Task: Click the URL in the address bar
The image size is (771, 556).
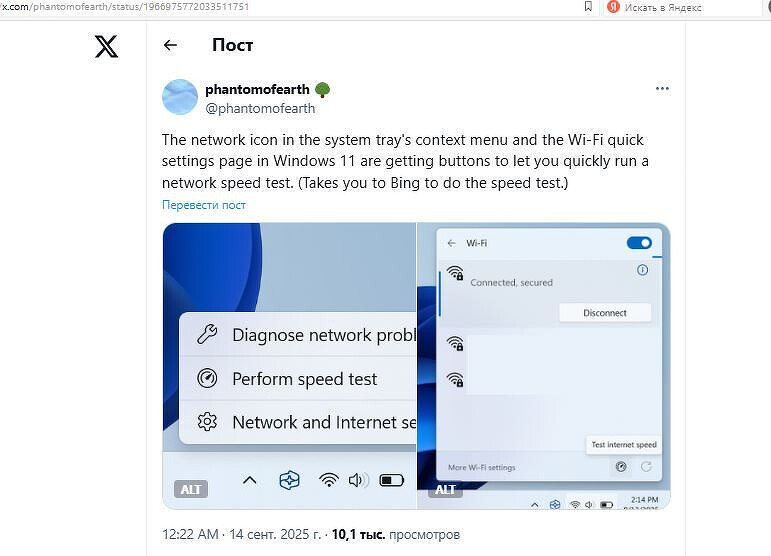Action: [x=125, y=7]
